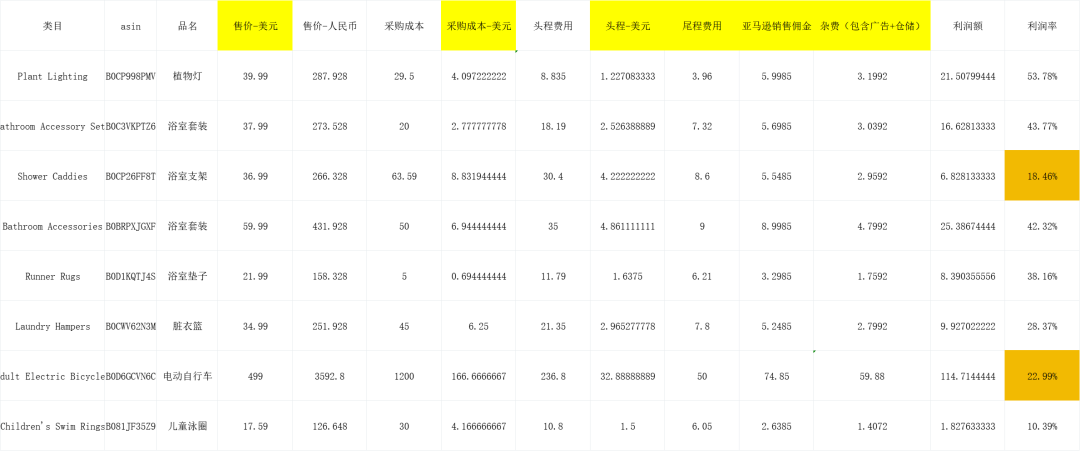Select the 头程-美元 header cell

[627, 25]
